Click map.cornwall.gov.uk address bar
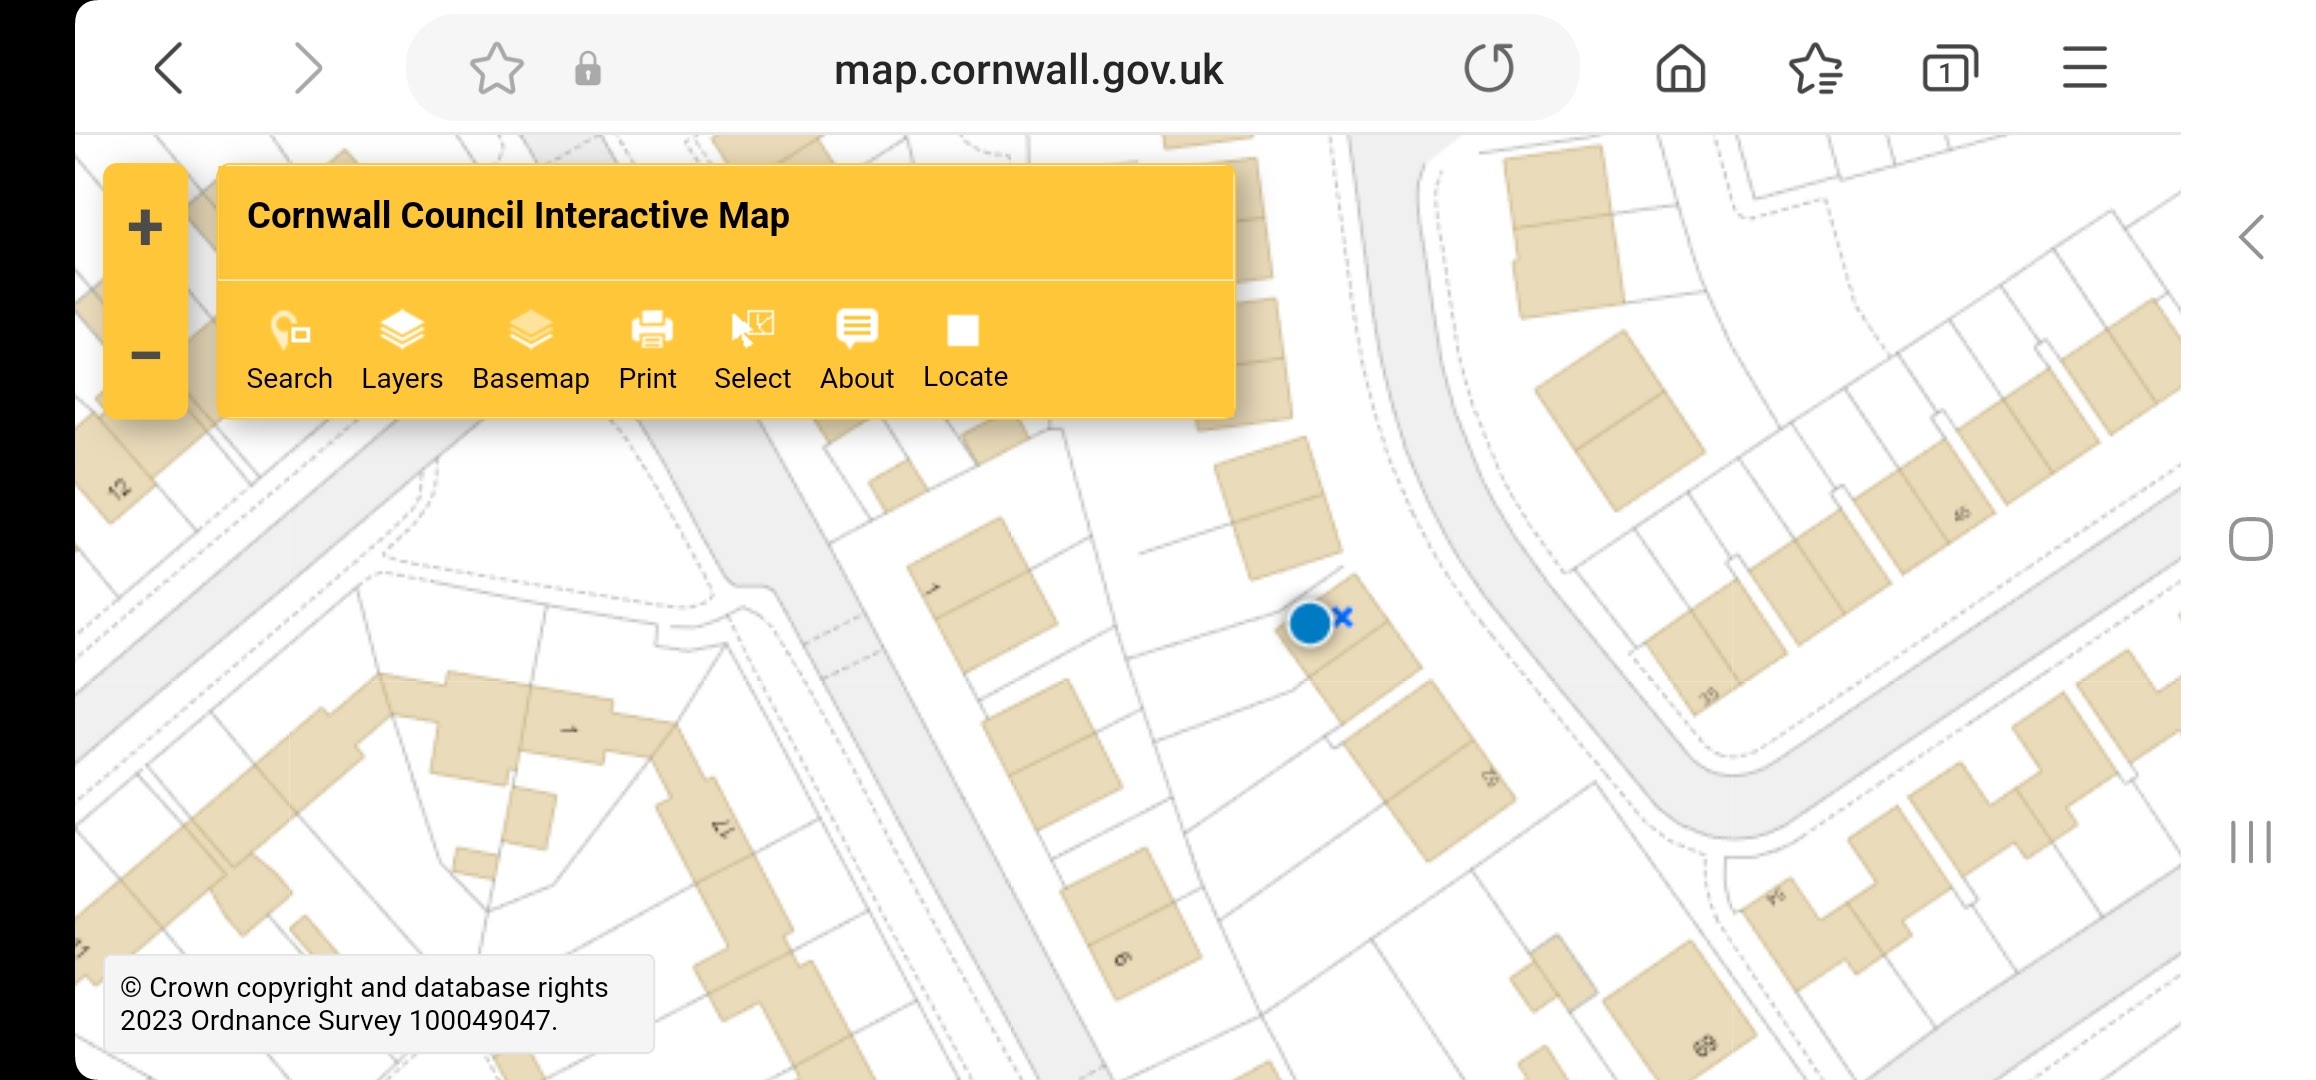This screenshot has width=2316, height=1080. 1027,69
